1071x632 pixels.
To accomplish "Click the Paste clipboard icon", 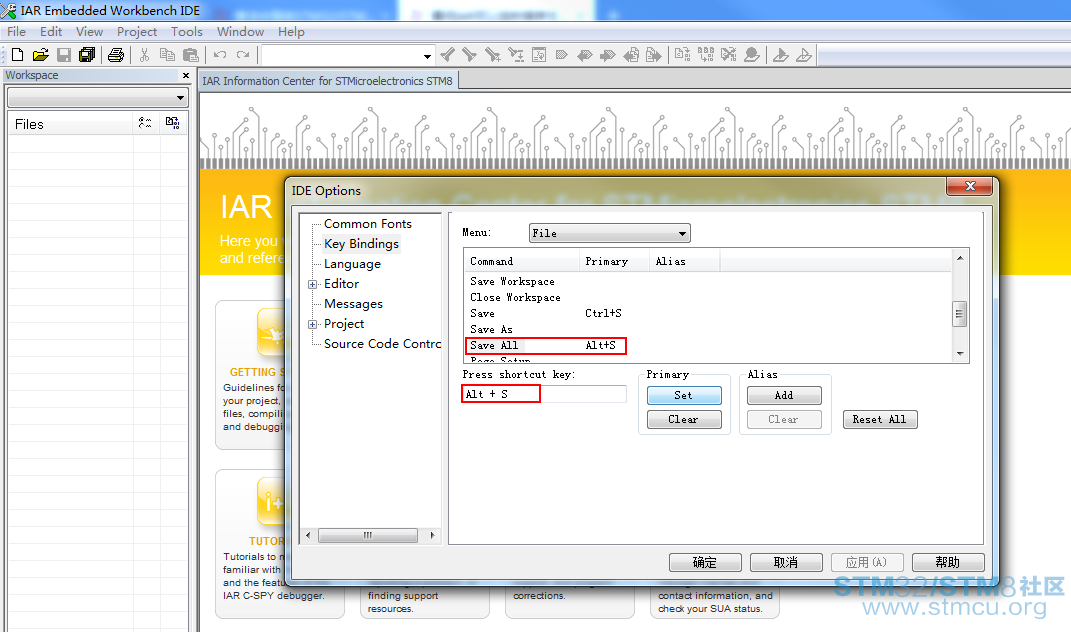I will [191, 55].
